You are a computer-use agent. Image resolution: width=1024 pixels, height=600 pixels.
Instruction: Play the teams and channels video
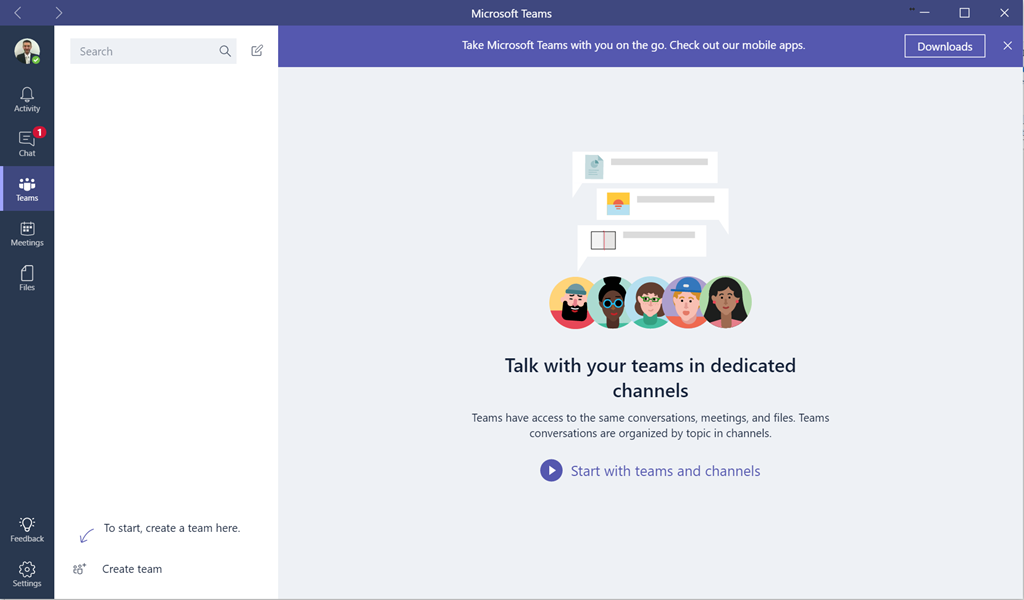551,471
